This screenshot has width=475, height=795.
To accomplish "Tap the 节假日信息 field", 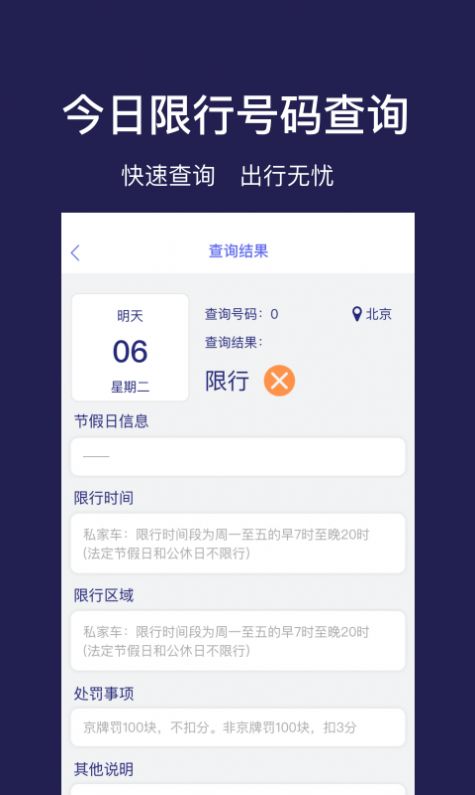I will (x=238, y=456).
